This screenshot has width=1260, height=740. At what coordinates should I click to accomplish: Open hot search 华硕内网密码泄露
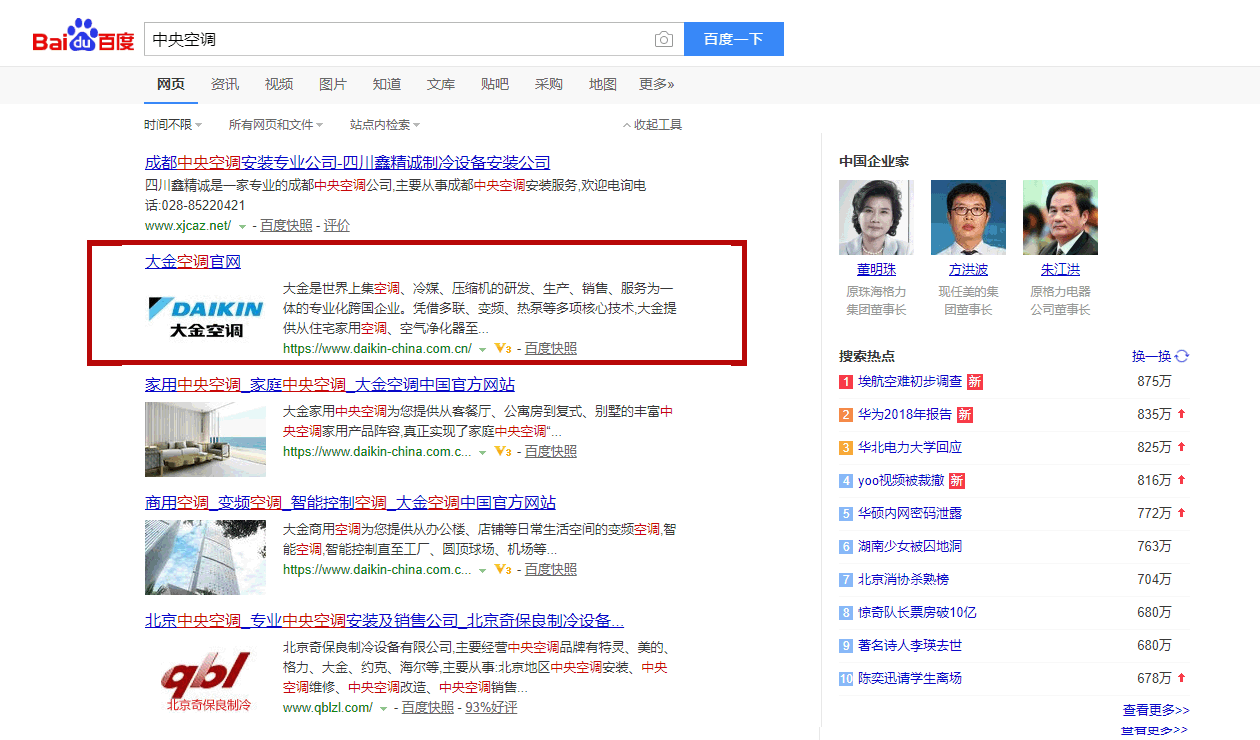coord(910,513)
